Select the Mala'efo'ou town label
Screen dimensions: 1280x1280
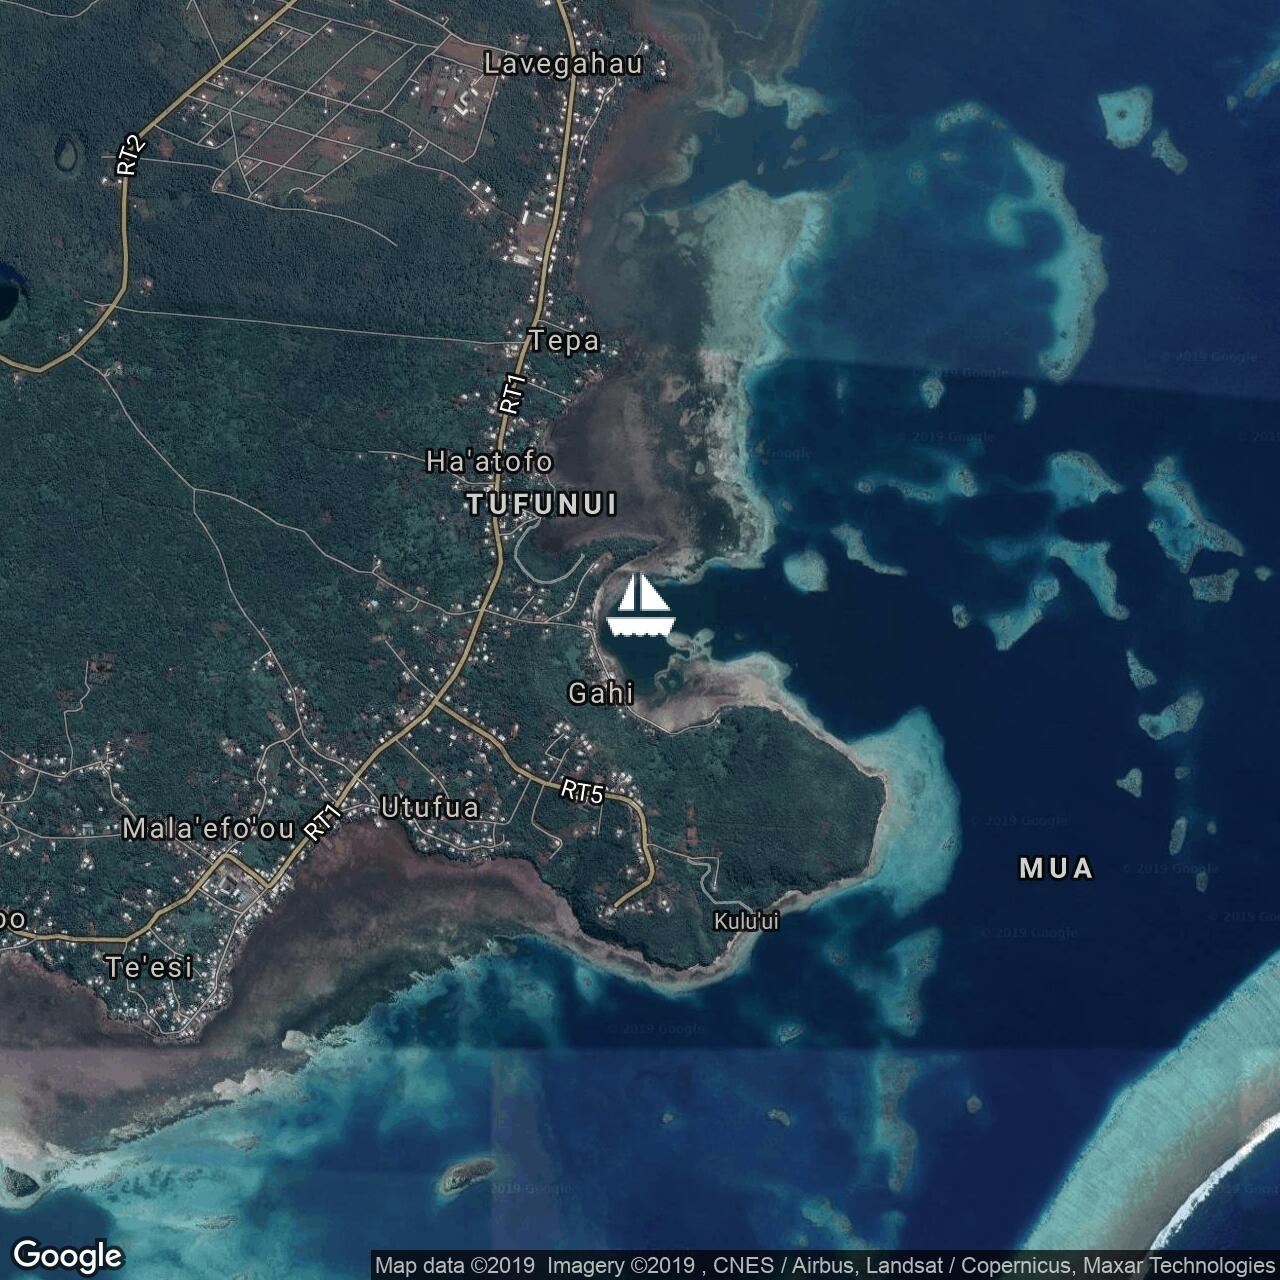pyautogui.click(x=208, y=829)
